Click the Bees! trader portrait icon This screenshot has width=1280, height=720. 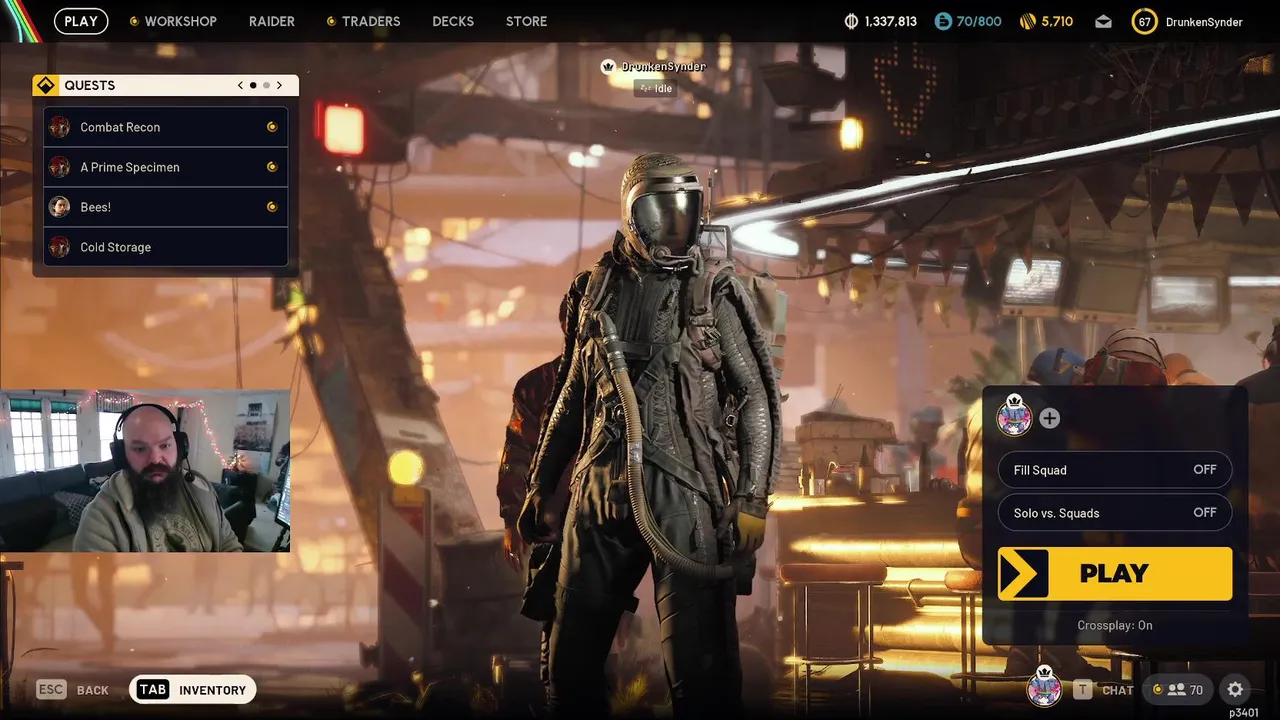pyautogui.click(x=60, y=207)
